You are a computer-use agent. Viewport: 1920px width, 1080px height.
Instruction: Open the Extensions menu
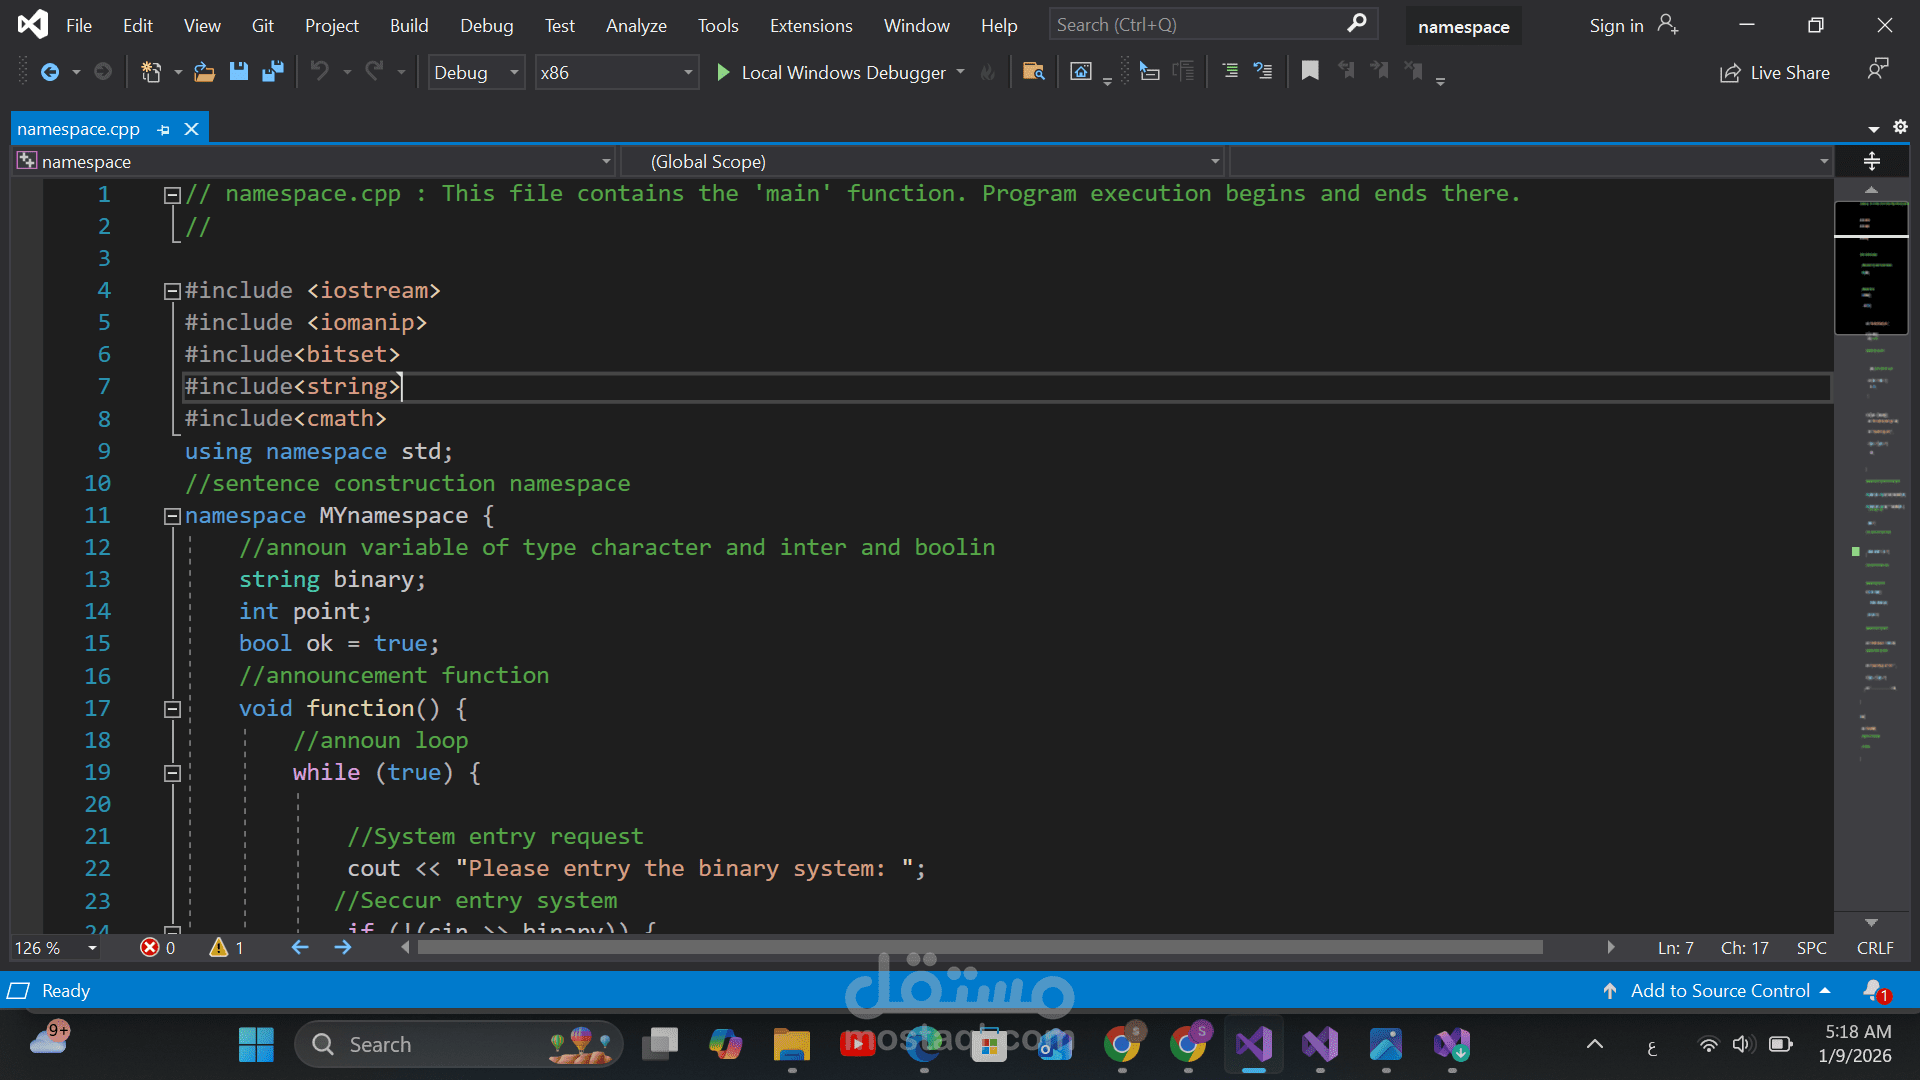click(810, 26)
